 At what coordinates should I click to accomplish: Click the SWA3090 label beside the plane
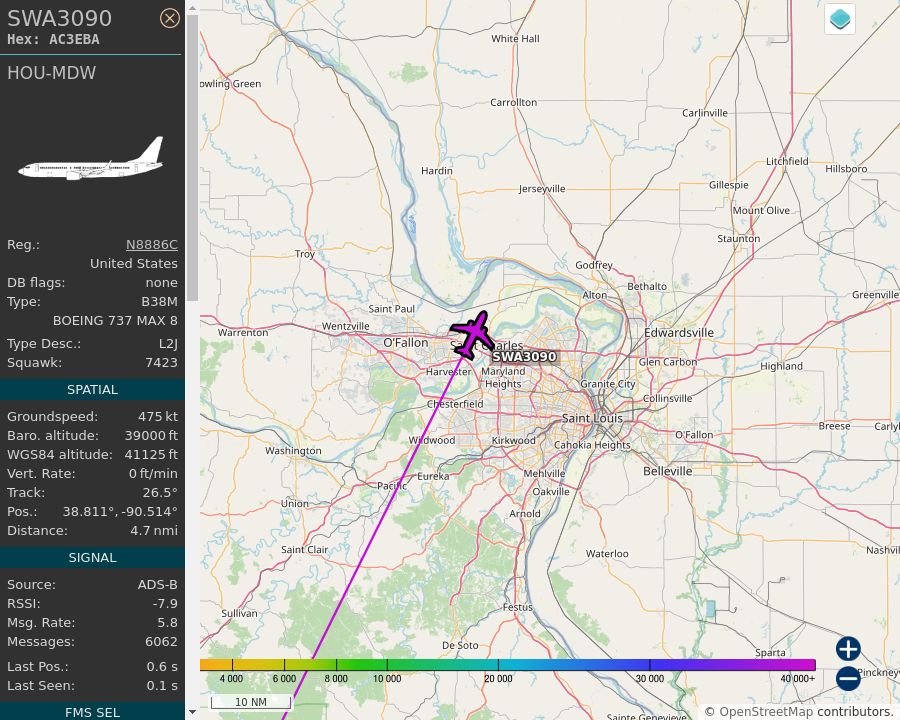click(x=527, y=356)
